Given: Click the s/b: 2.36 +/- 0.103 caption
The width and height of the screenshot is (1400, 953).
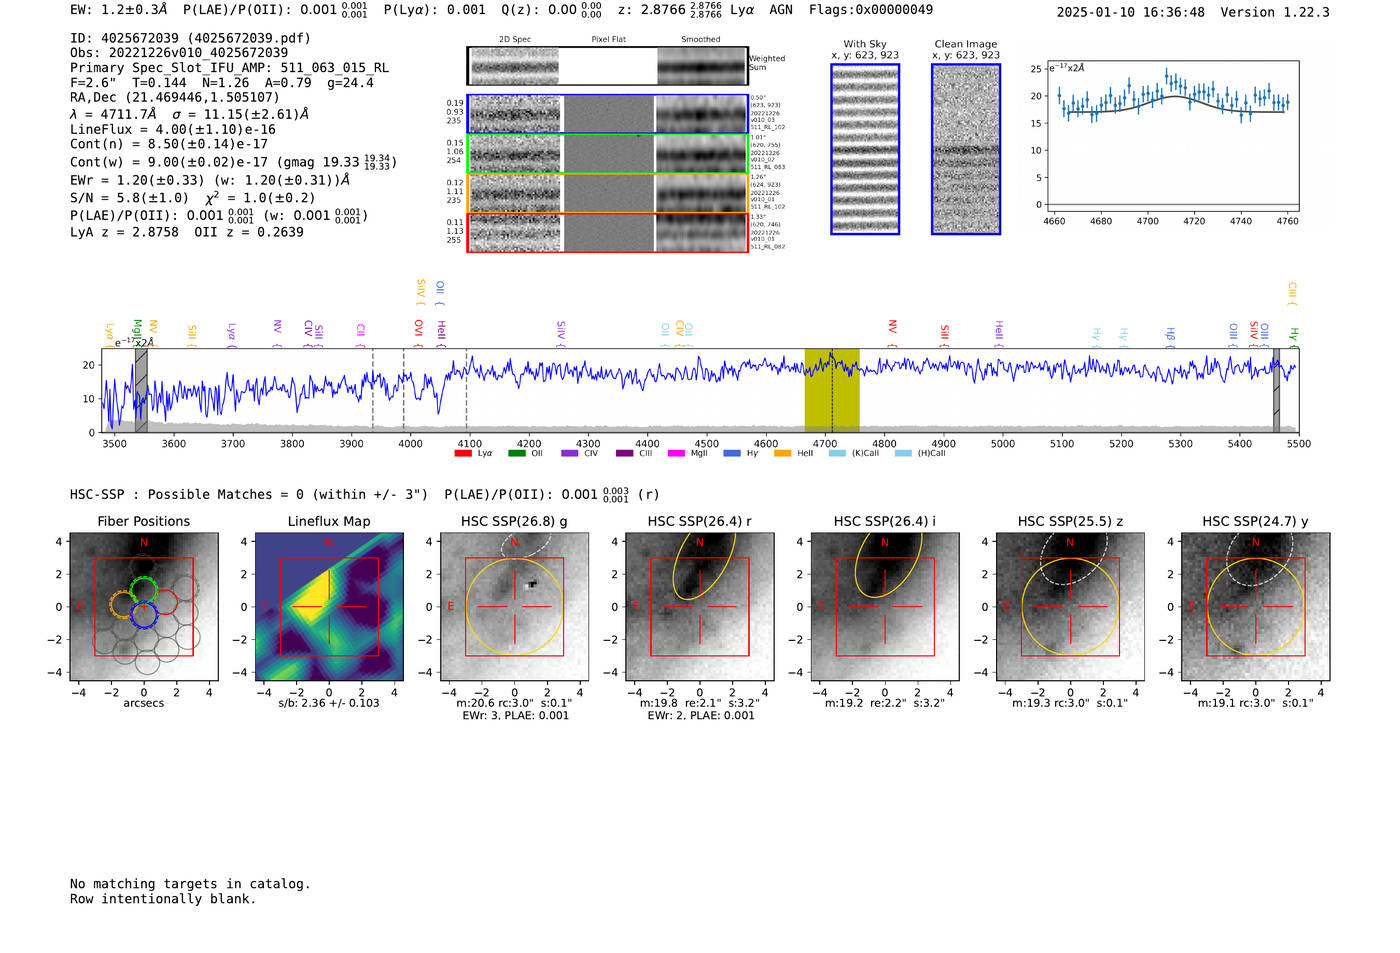Looking at the screenshot, I should (329, 703).
